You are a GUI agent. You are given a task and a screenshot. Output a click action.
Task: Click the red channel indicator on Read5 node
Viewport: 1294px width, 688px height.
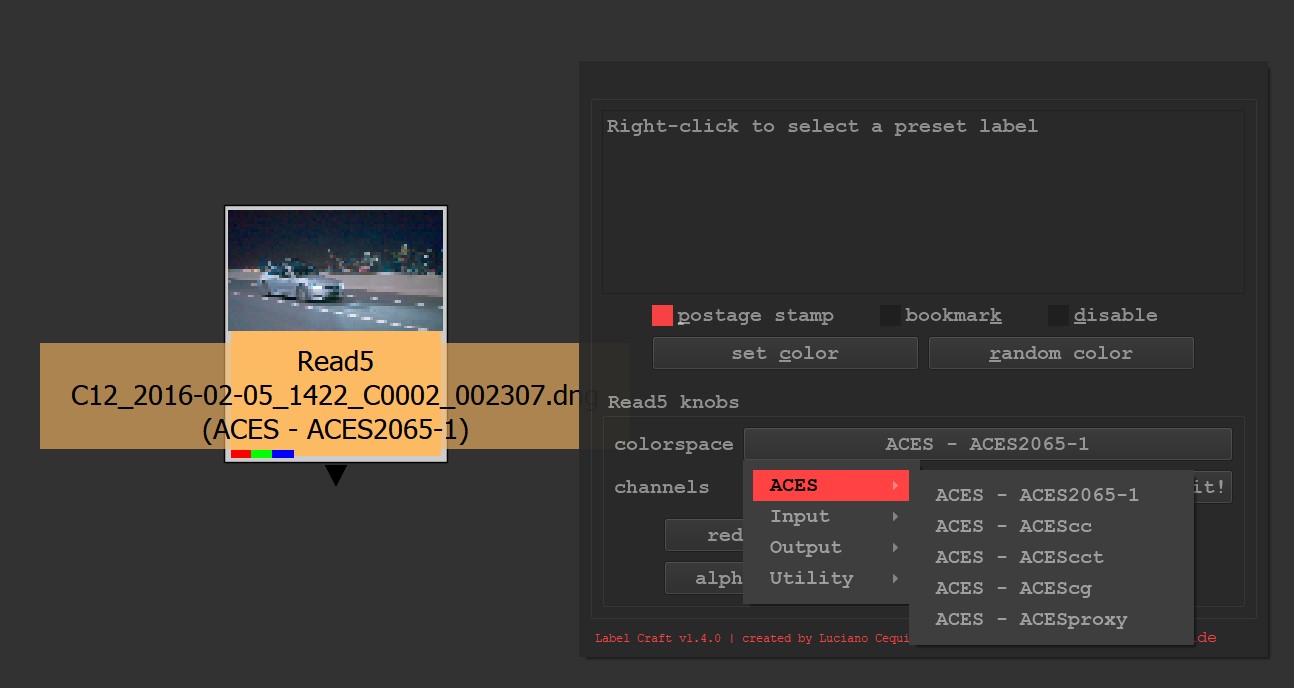click(241, 454)
